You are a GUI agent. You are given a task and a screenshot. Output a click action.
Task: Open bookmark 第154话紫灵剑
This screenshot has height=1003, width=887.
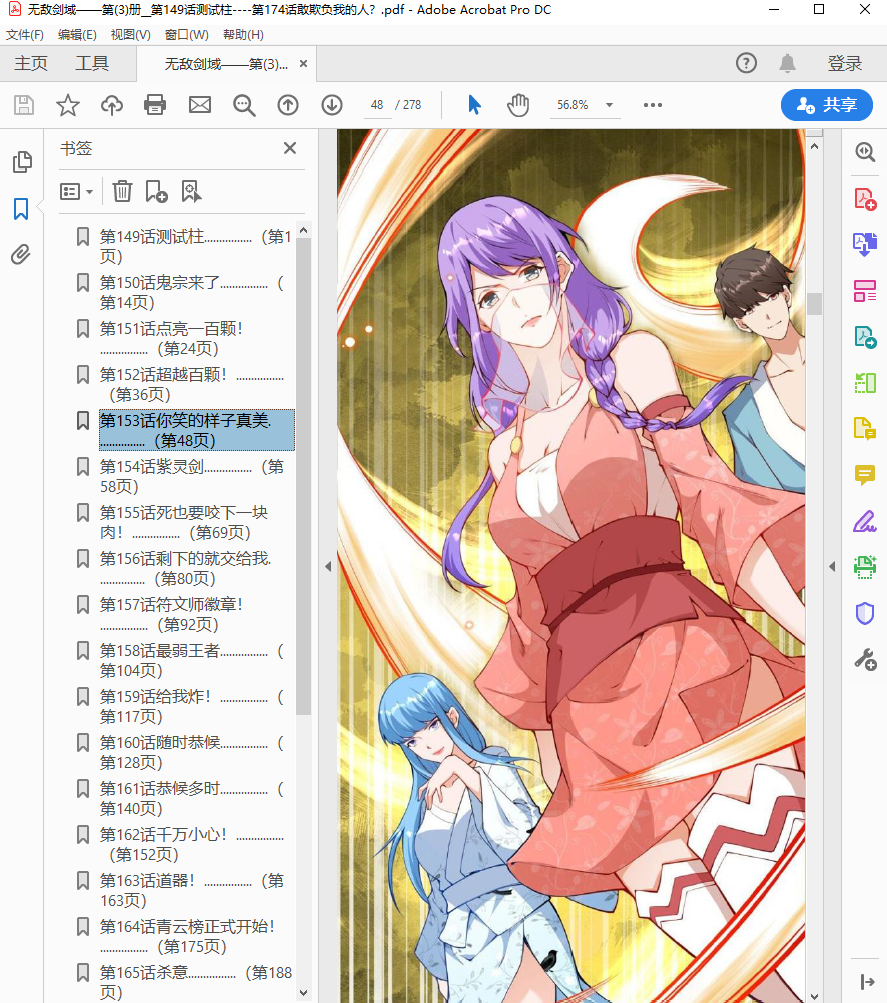tap(192, 477)
